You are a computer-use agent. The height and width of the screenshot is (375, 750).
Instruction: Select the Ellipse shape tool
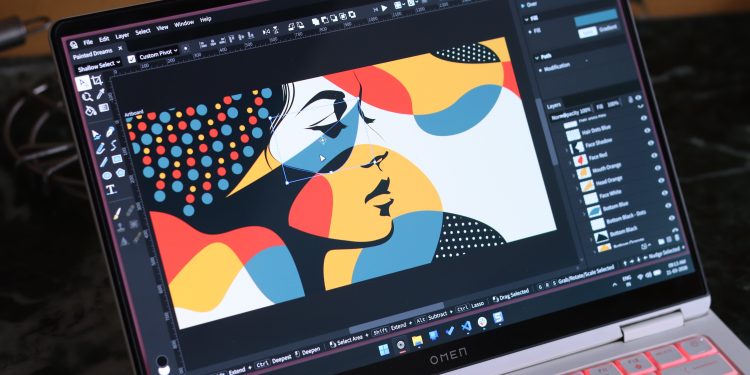click(107, 176)
